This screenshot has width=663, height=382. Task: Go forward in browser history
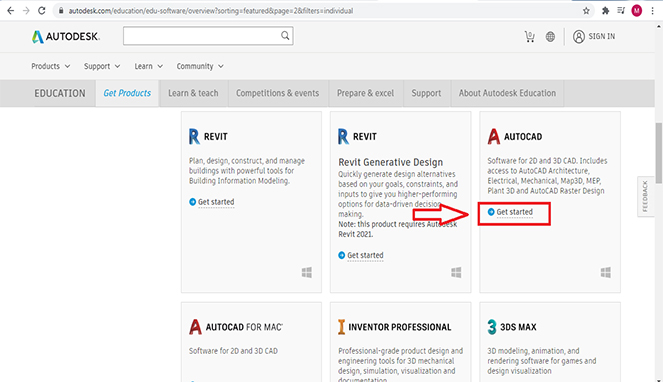click(26, 11)
